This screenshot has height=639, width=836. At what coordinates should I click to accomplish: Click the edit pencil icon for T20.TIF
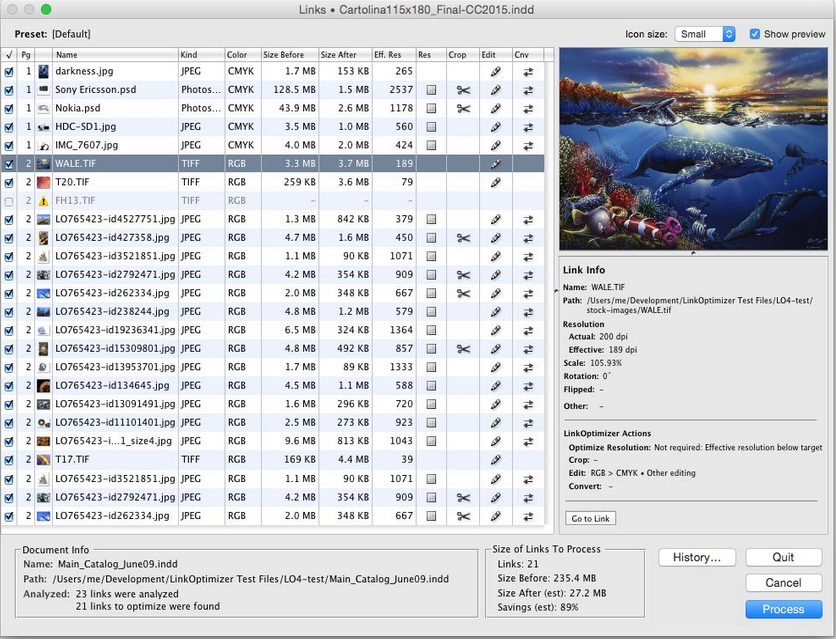coord(495,182)
